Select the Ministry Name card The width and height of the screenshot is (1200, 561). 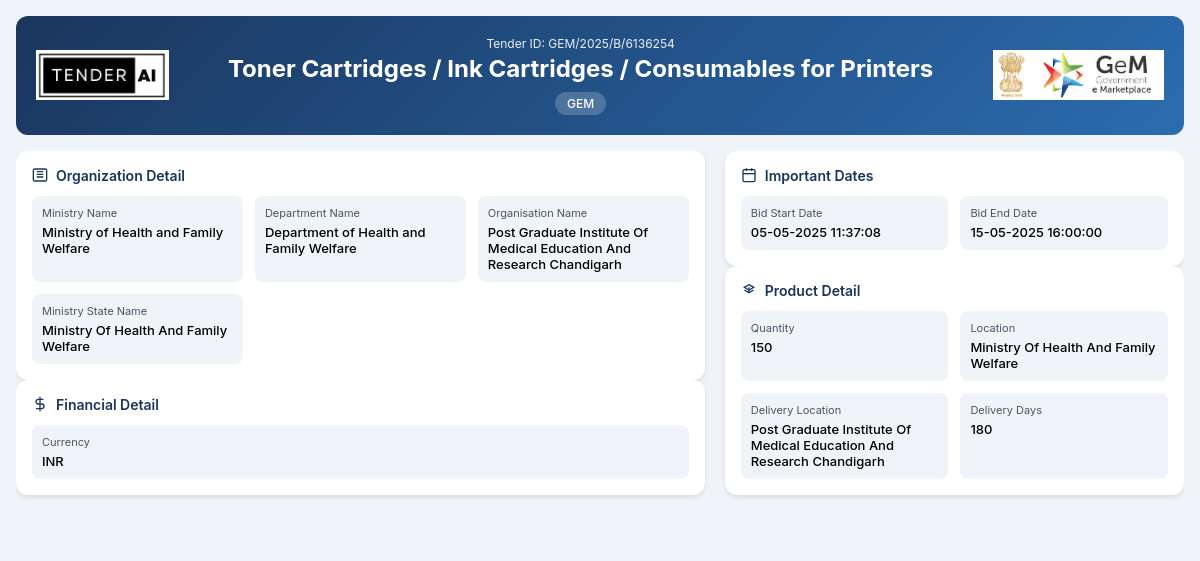(x=137, y=239)
